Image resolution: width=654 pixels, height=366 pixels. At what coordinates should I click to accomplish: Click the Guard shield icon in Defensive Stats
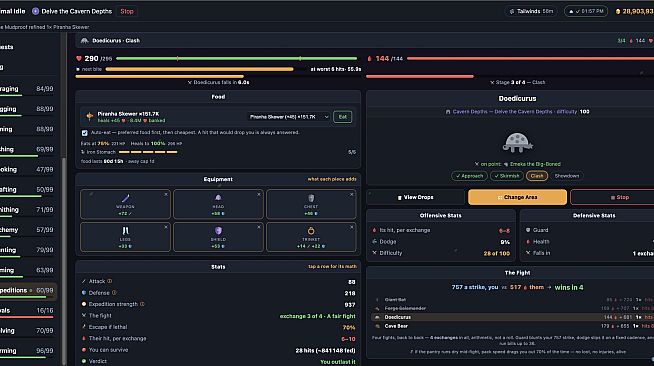528,230
